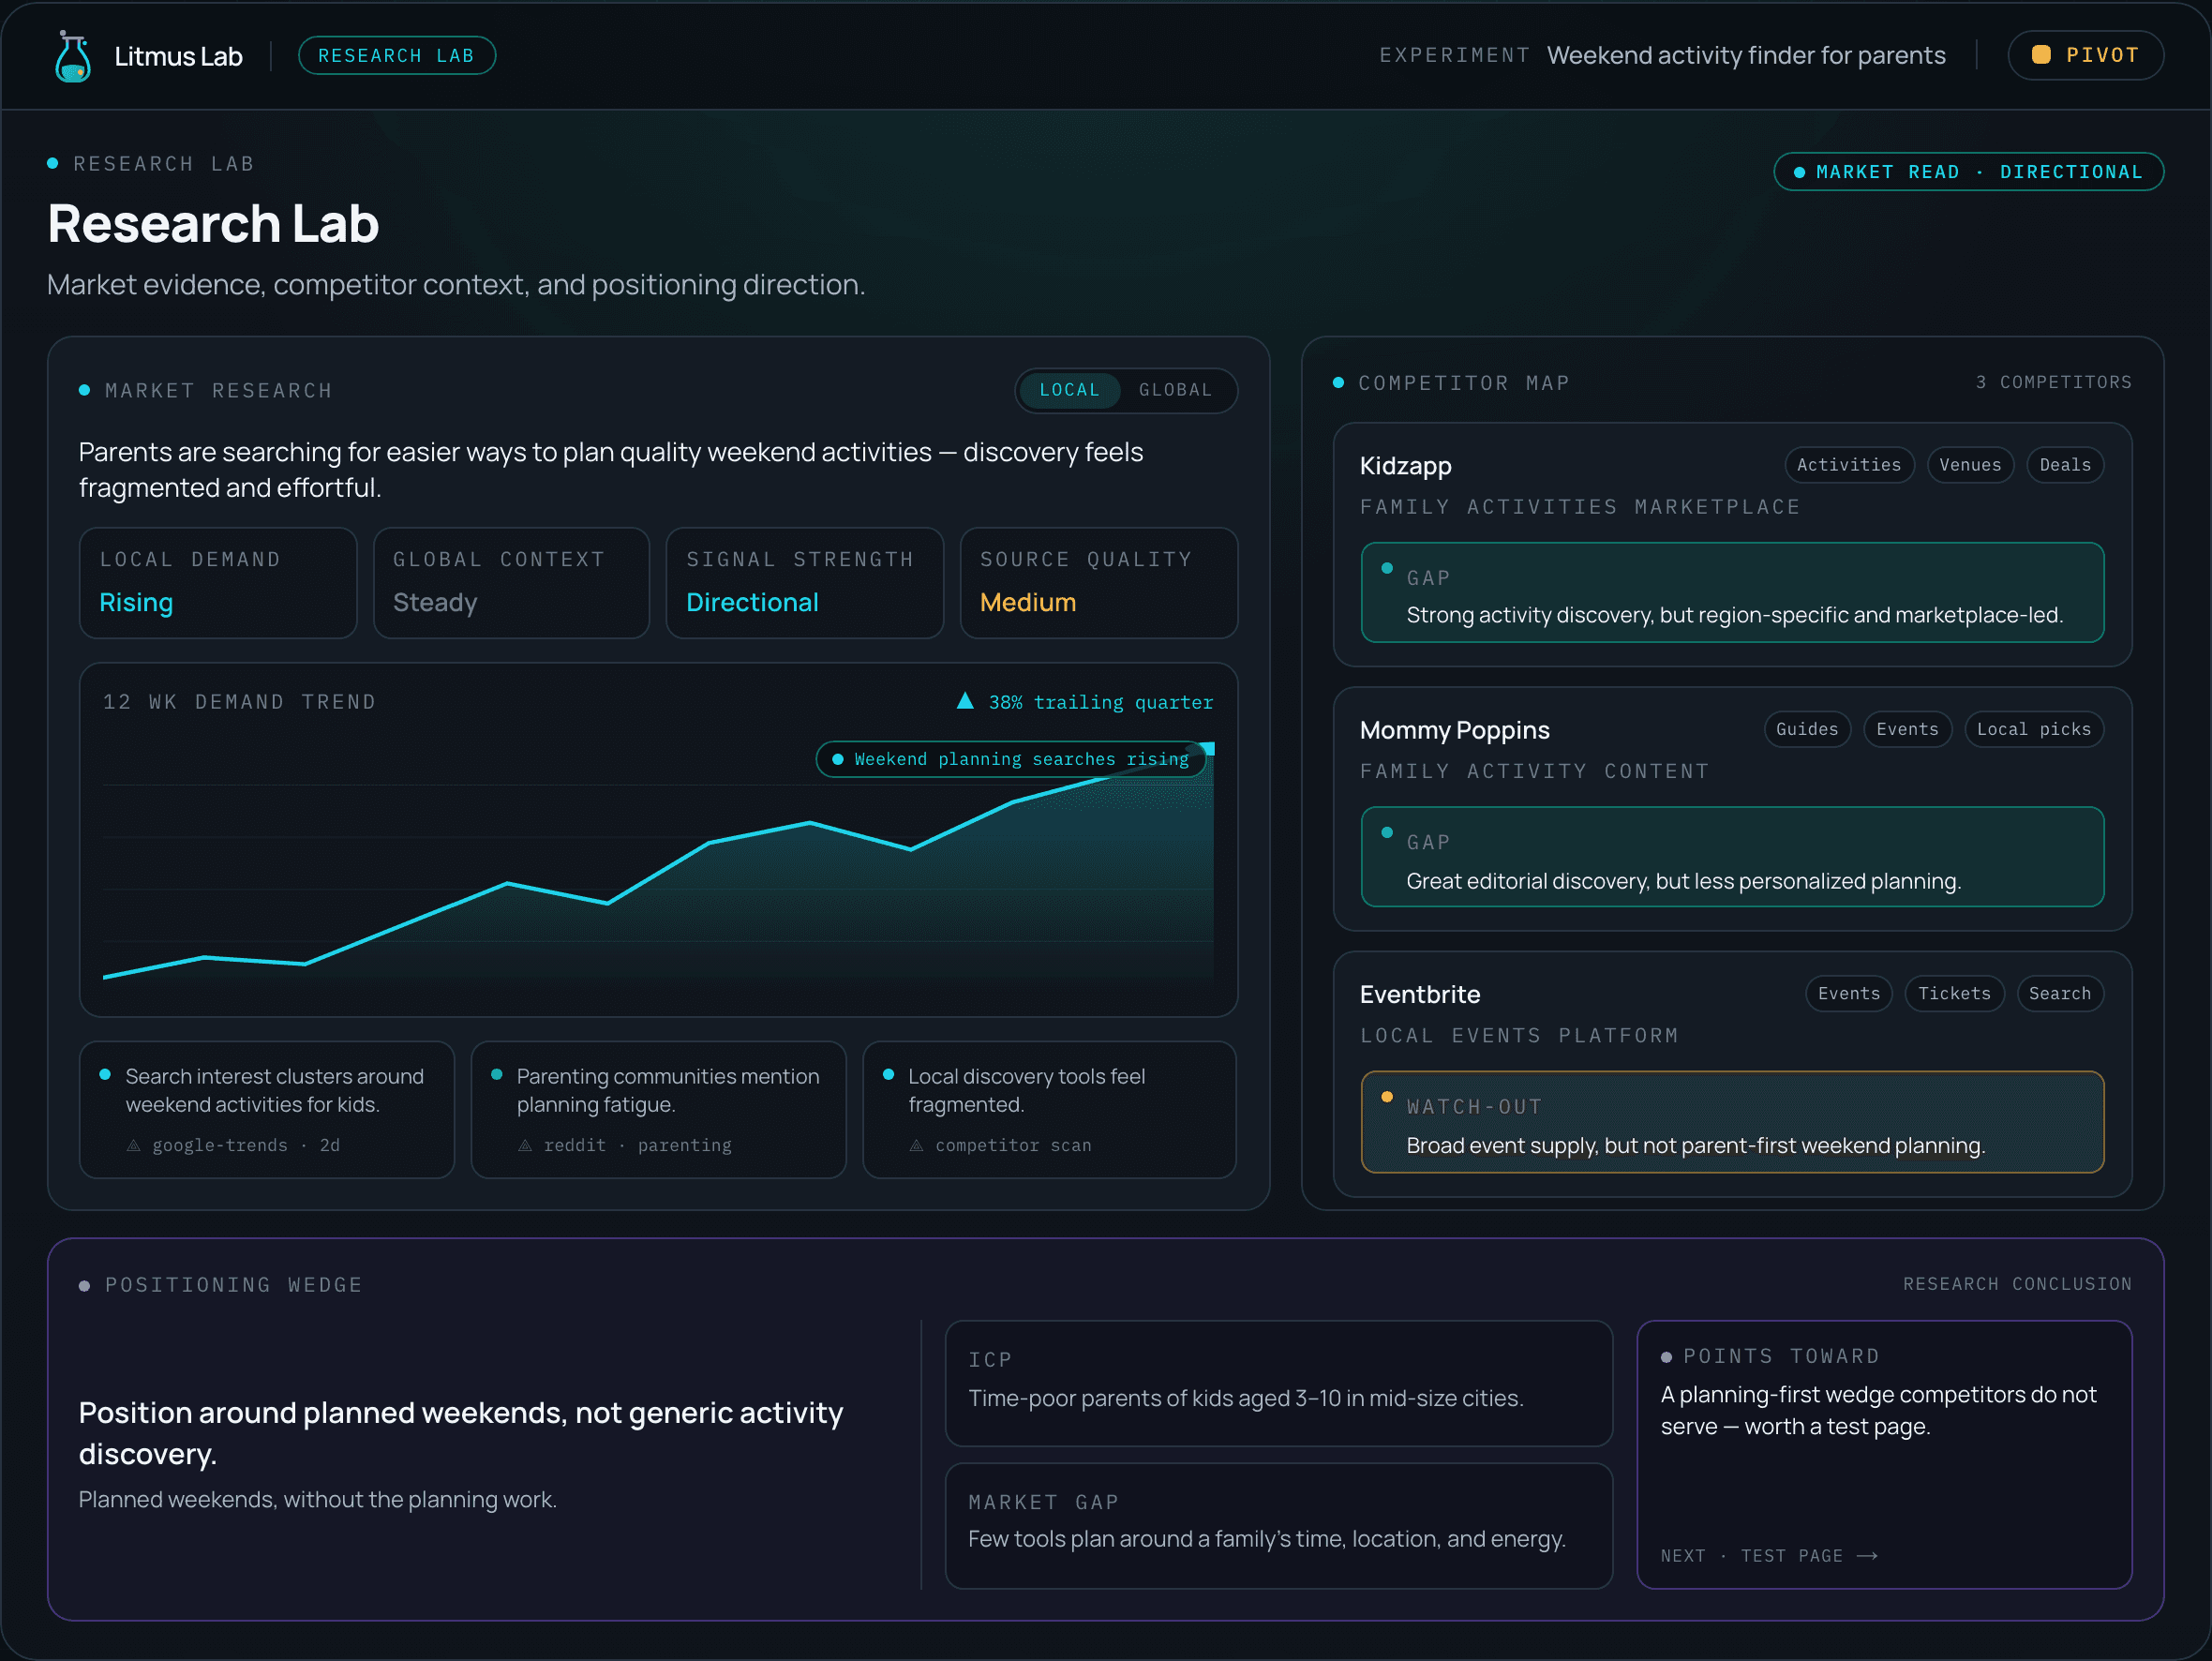Viewport: 2212px width, 1661px height.
Task: Click the PIVOT status button
Action: pos(2085,55)
